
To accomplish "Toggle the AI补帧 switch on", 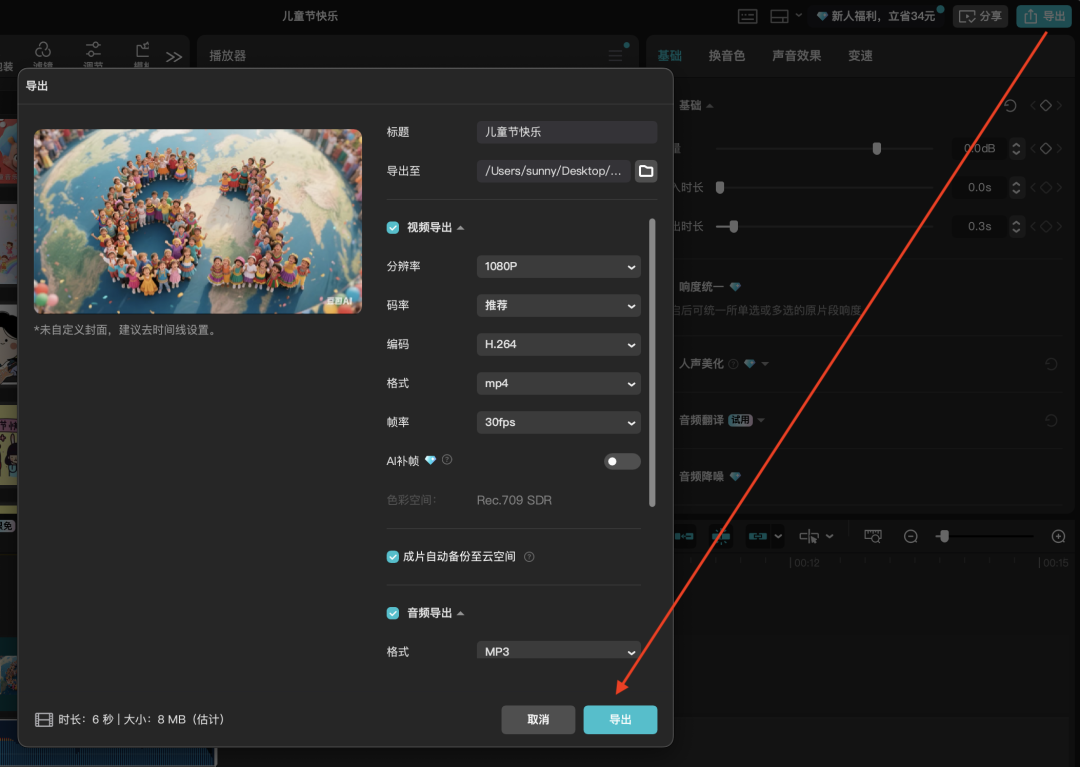I will [x=622, y=461].
